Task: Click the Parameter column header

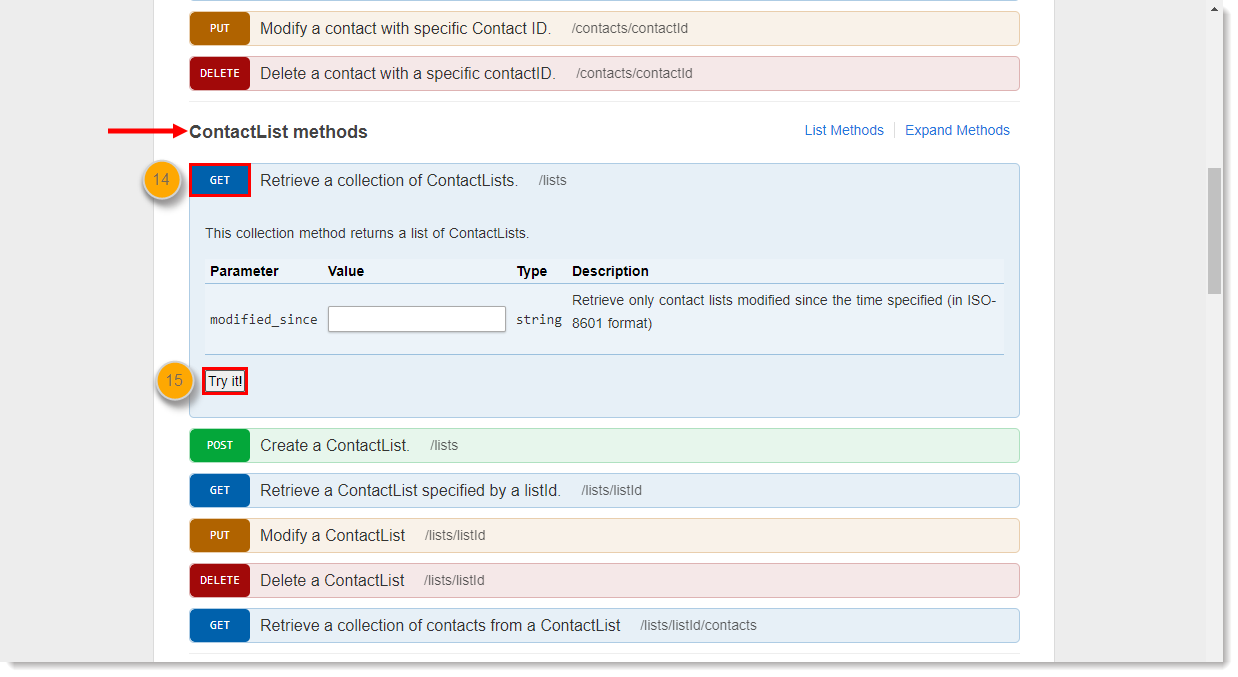Action: click(x=244, y=271)
